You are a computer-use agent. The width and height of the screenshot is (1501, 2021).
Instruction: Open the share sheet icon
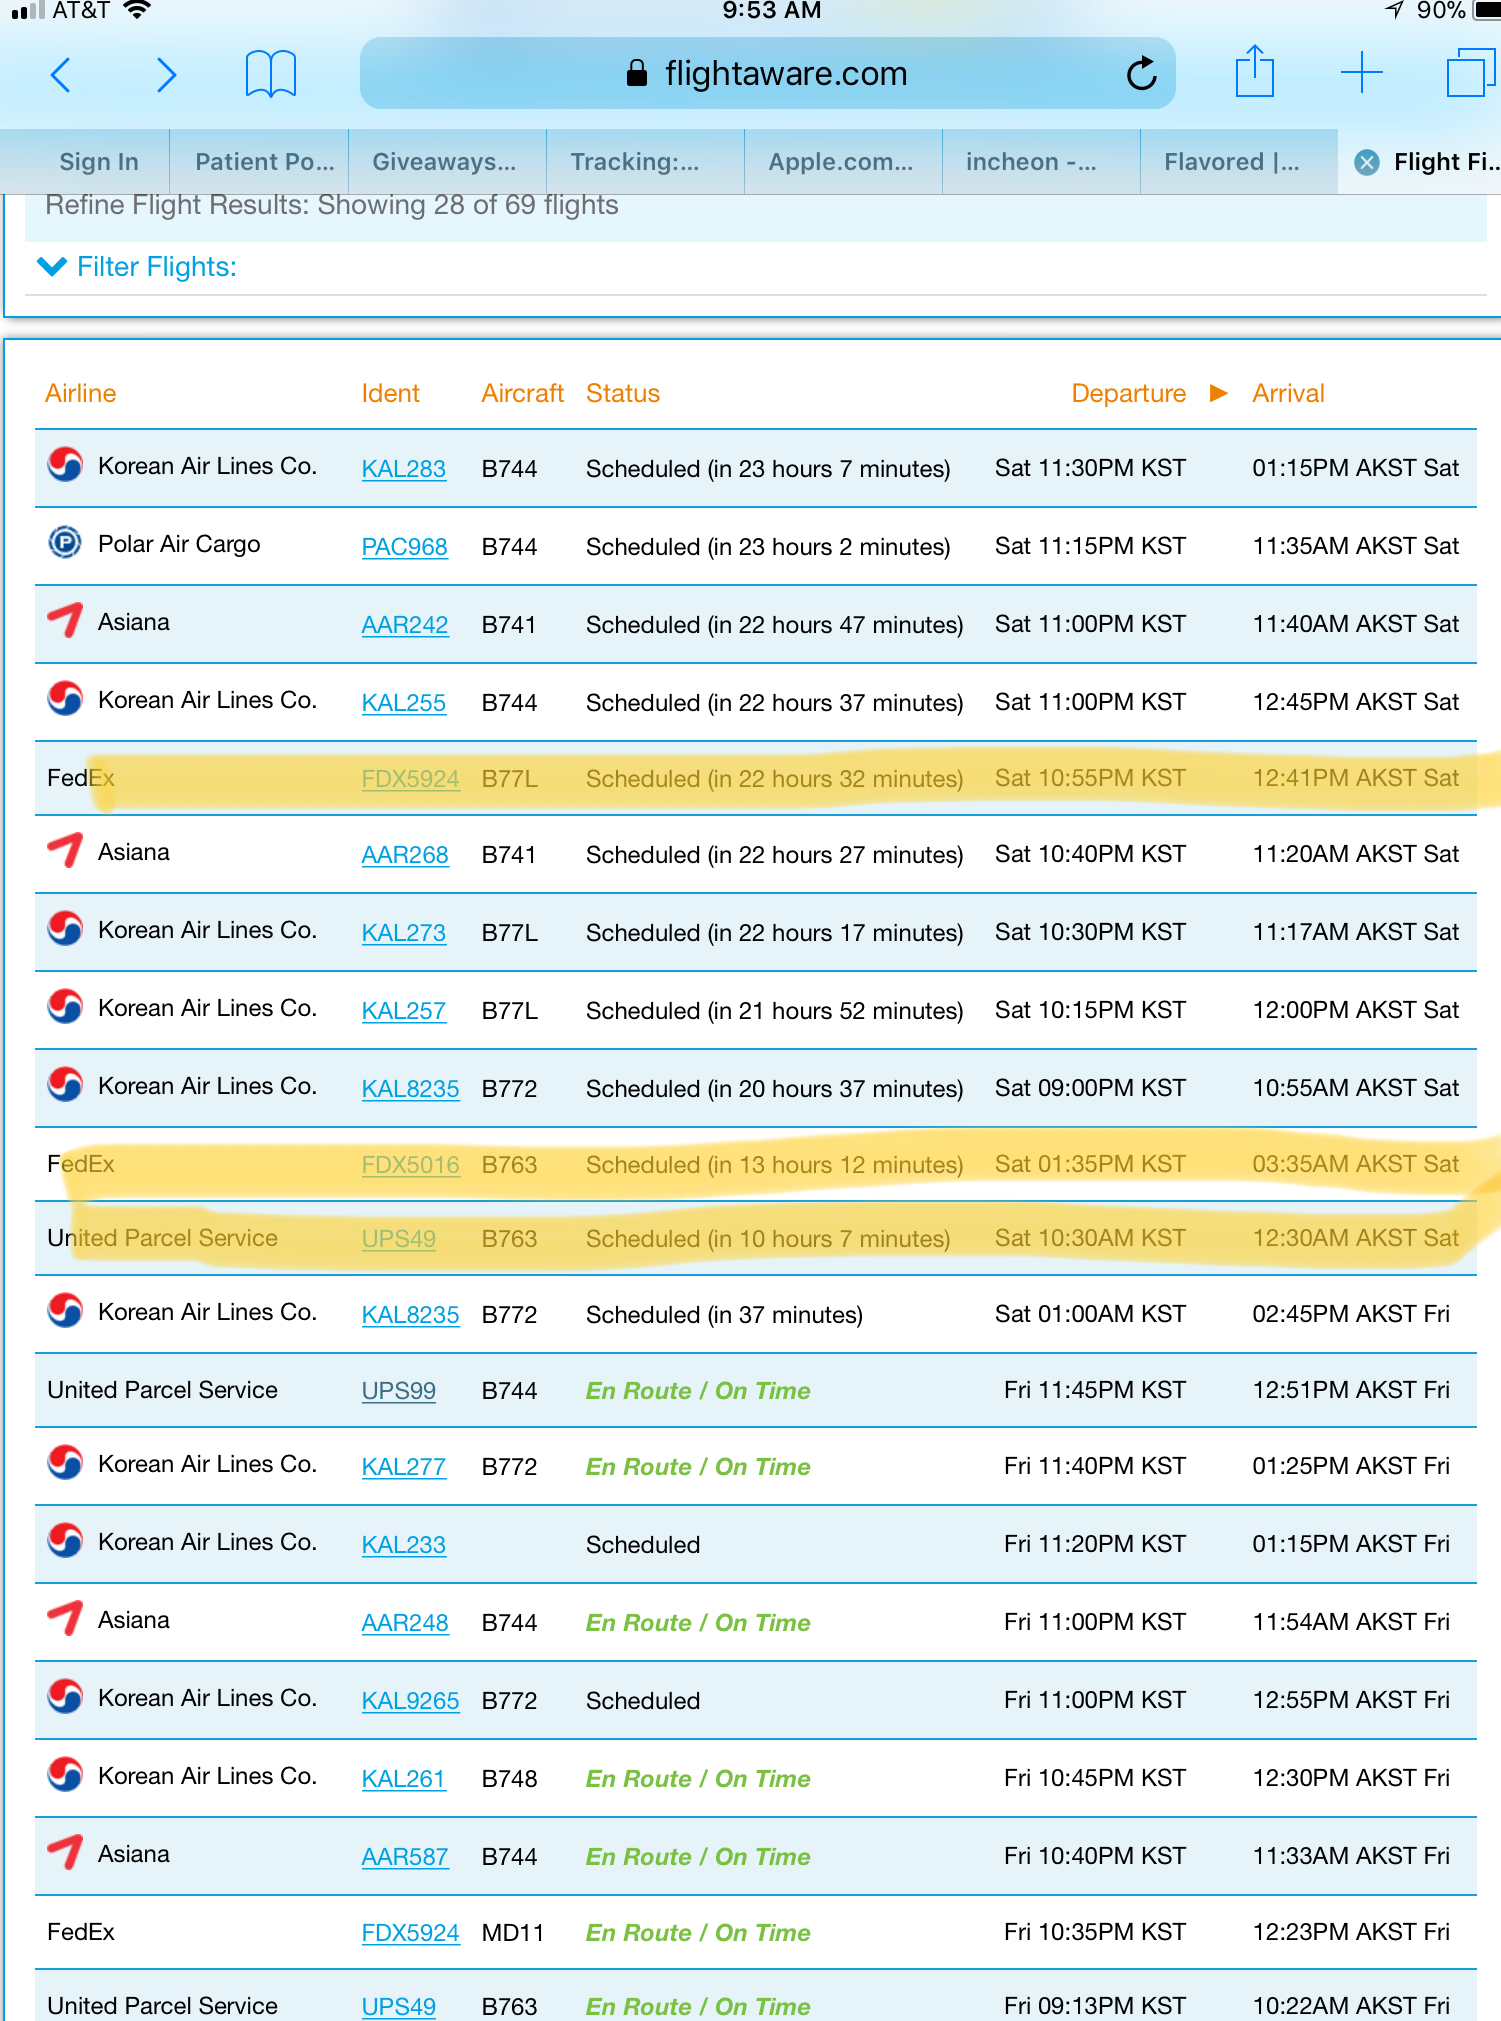point(1254,73)
